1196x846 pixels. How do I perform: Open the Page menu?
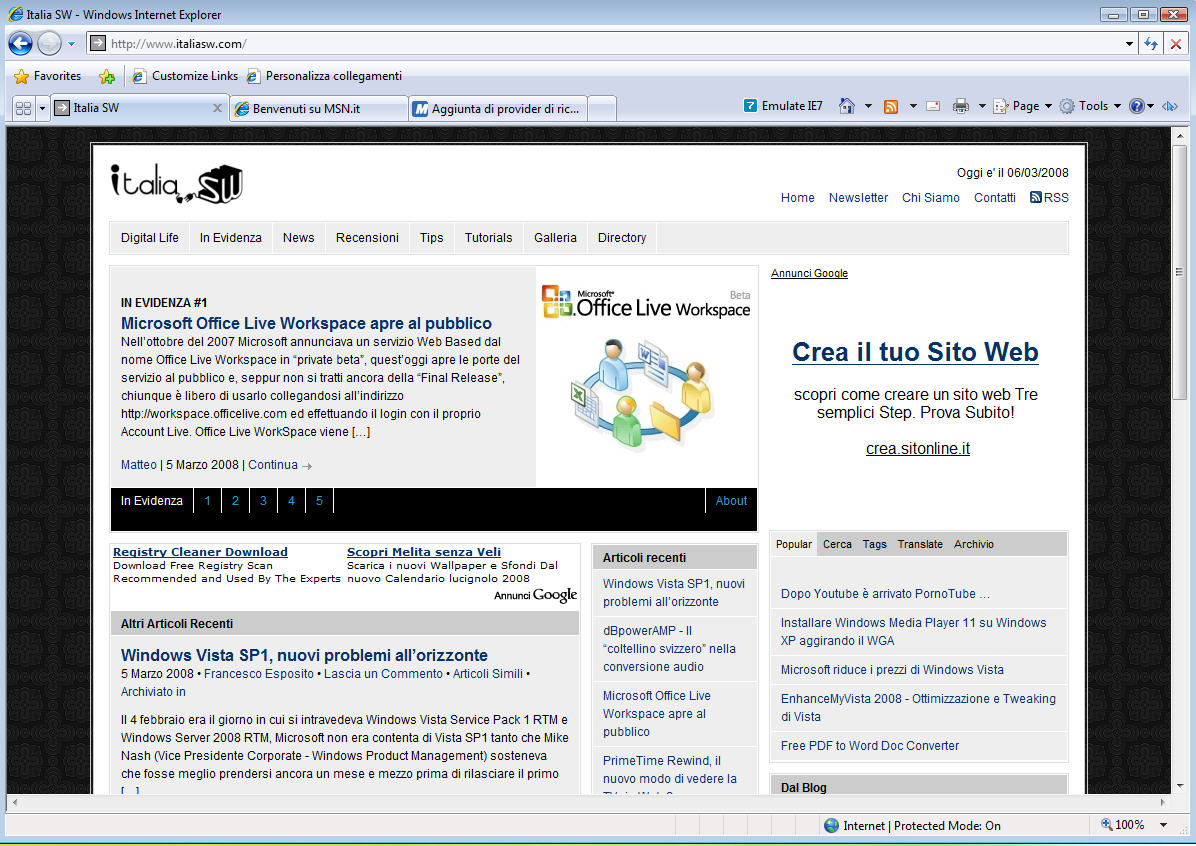[1023, 106]
